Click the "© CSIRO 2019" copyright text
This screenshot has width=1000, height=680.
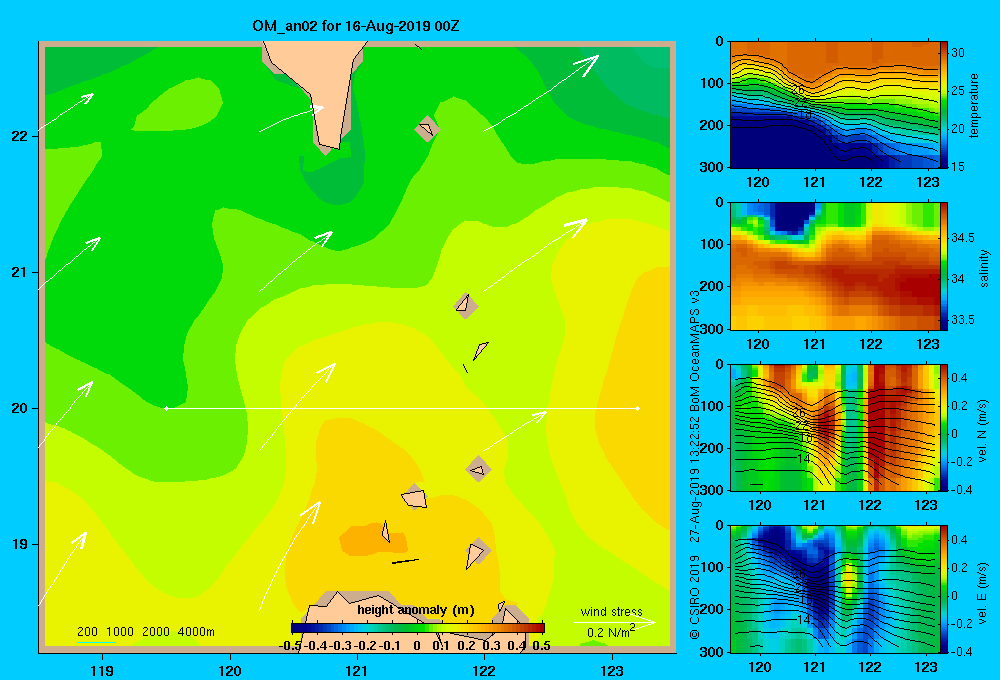(695, 596)
